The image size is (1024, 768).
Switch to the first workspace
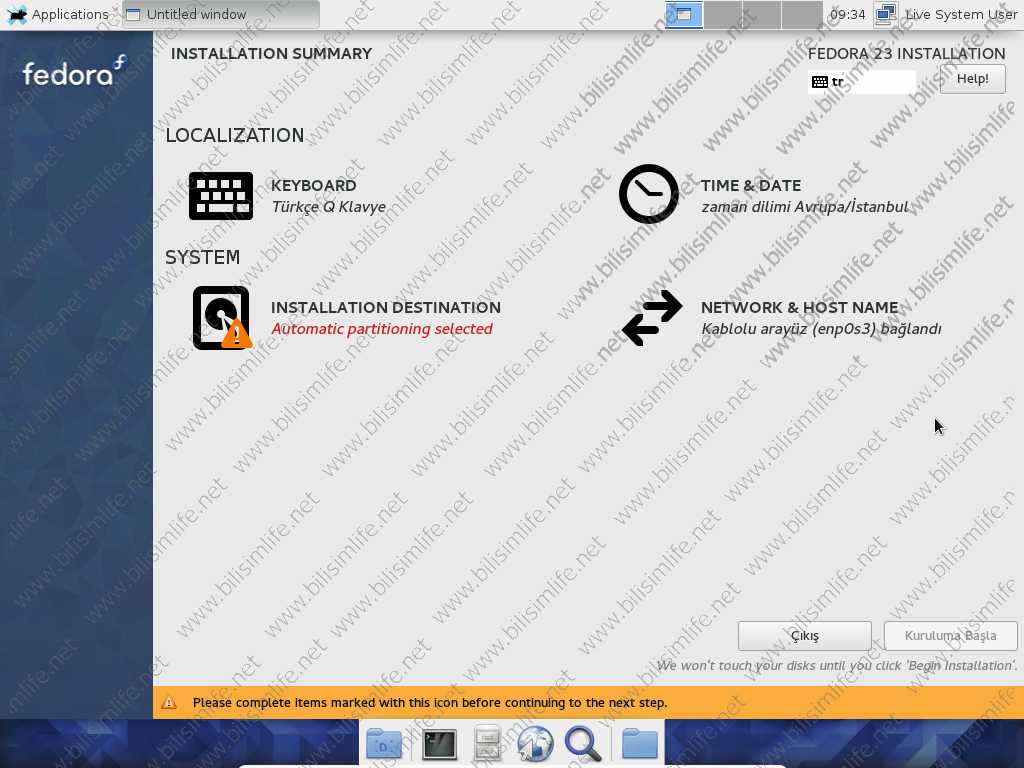pos(684,14)
